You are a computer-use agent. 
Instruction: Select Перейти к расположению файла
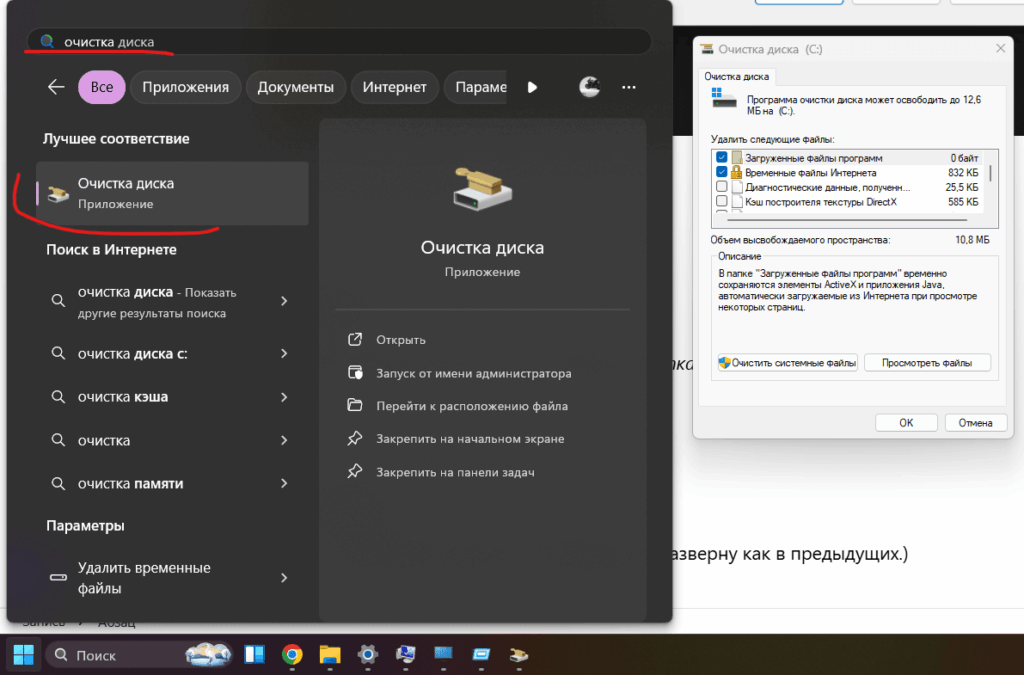click(472, 406)
